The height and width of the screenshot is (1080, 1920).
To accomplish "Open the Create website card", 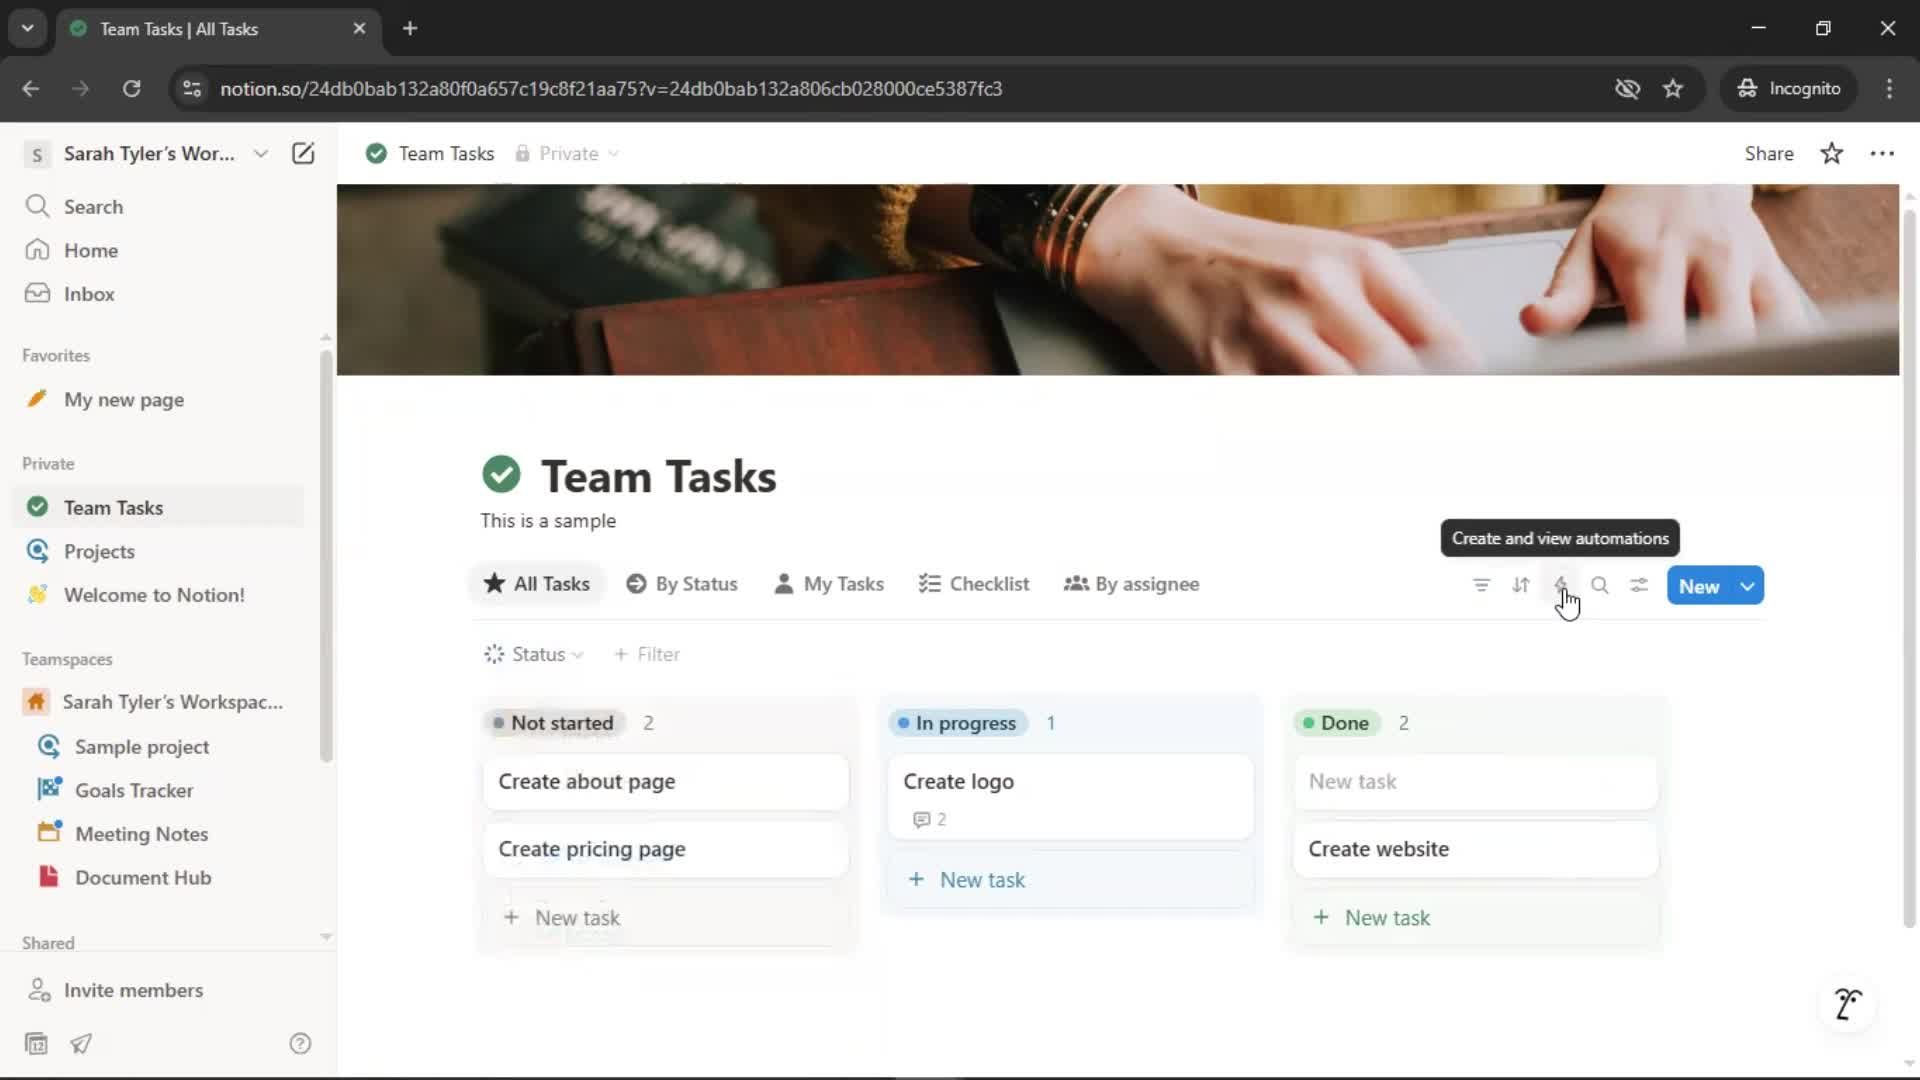I will coord(1476,849).
